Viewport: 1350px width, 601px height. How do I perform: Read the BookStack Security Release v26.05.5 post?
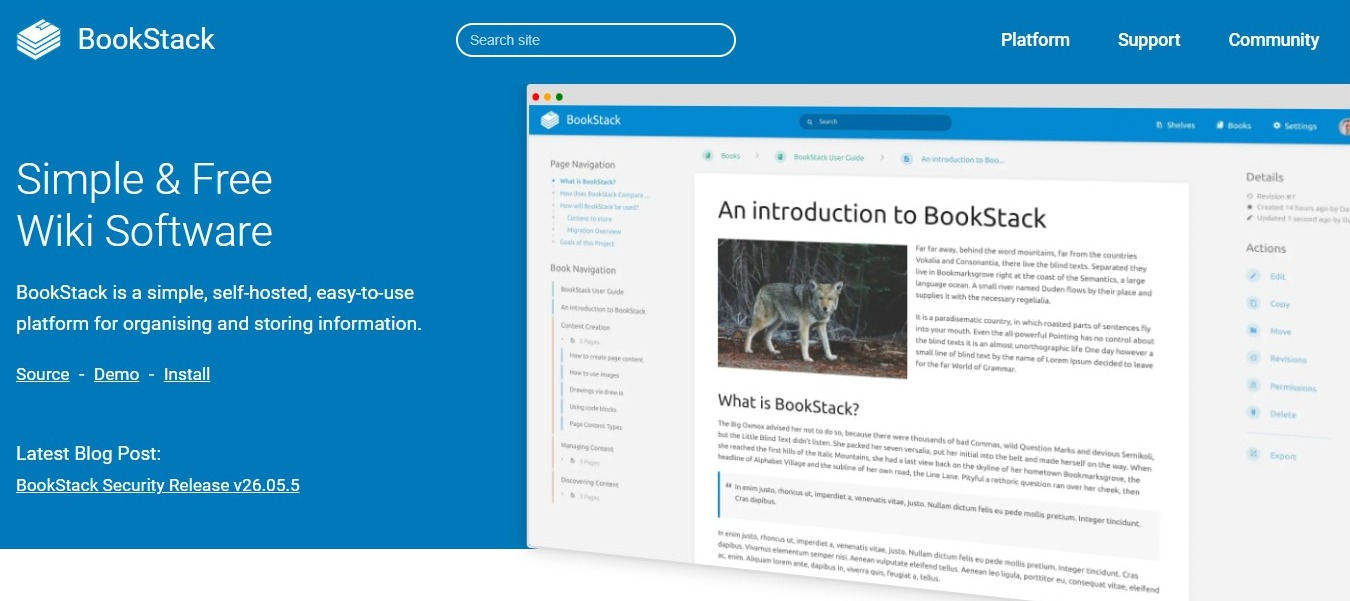click(158, 485)
